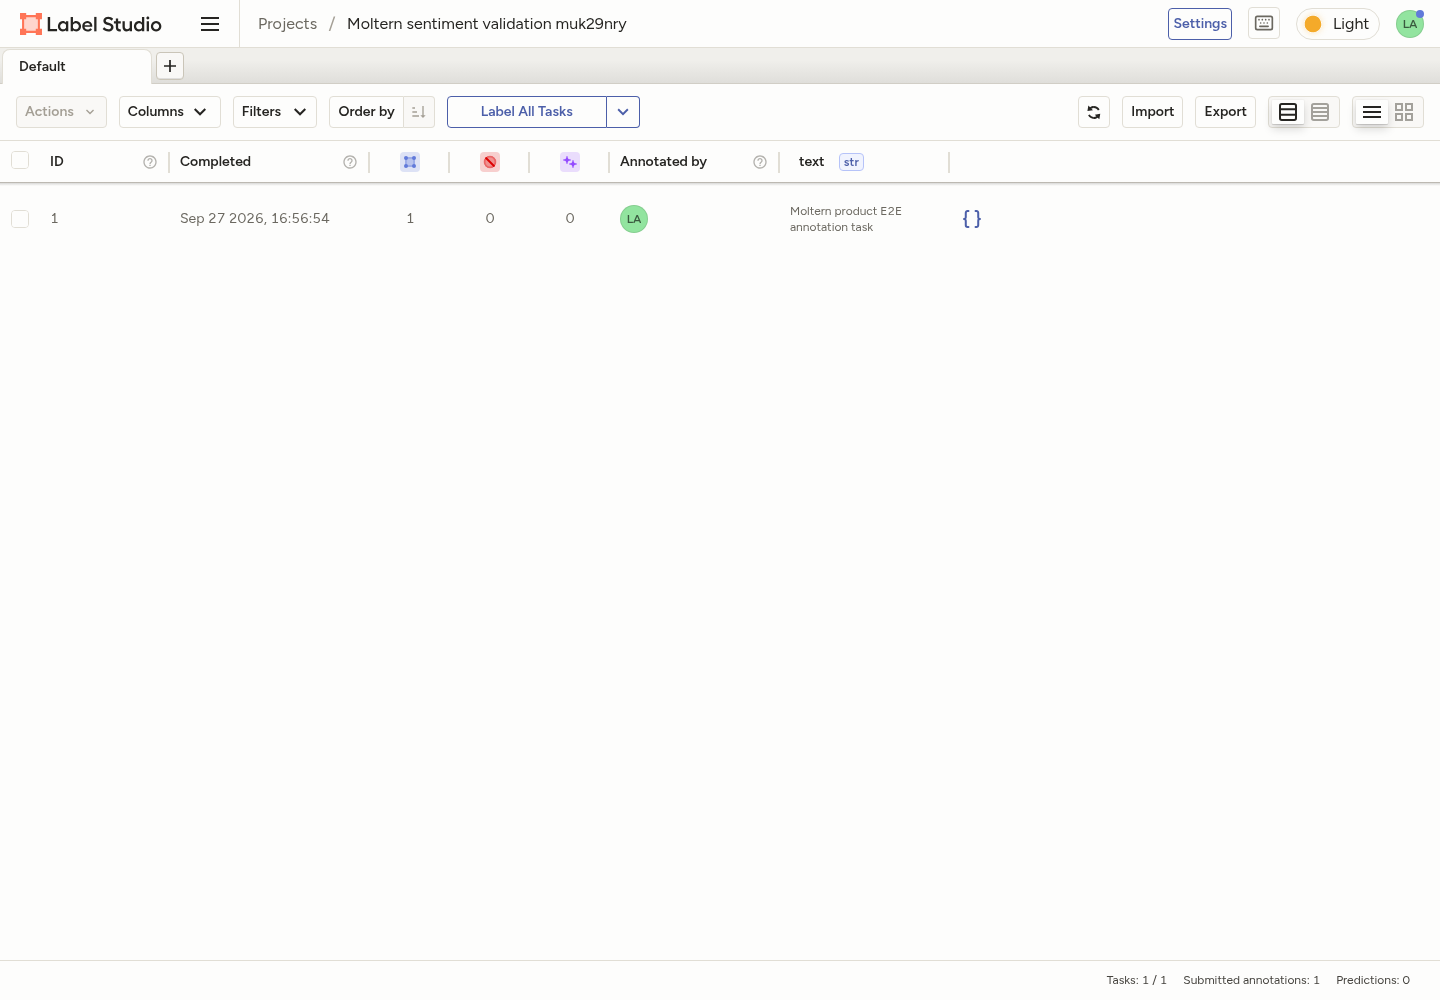Click LA annotator avatar in task 1
The image size is (1440, 1000).
click(x=634, y=219)
